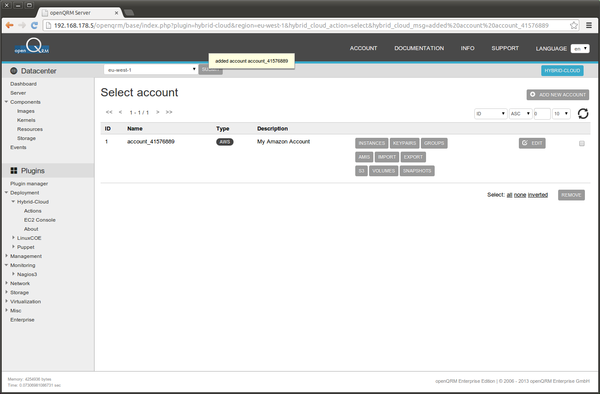The image size is (600, 394).
Task: Go to the first page of results
Action: [x=109, y=112]
